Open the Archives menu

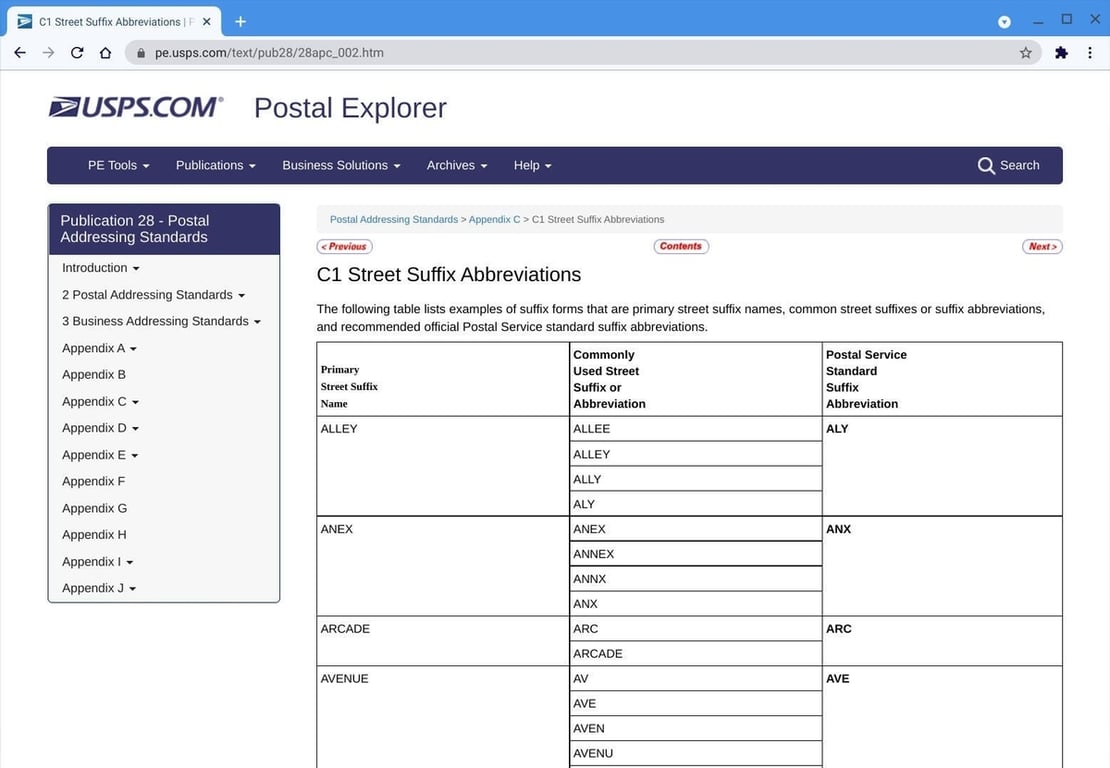click(x=457, y=166)
